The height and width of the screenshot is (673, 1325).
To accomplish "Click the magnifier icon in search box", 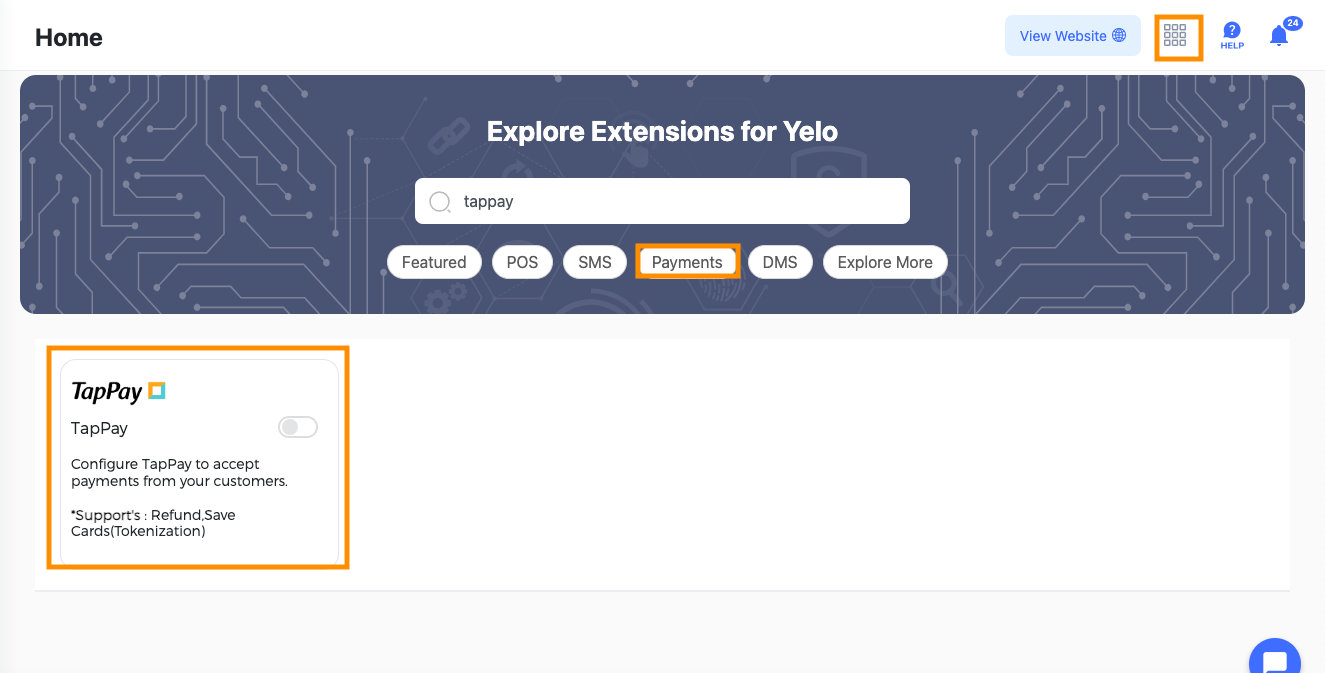I will [440, 202].
